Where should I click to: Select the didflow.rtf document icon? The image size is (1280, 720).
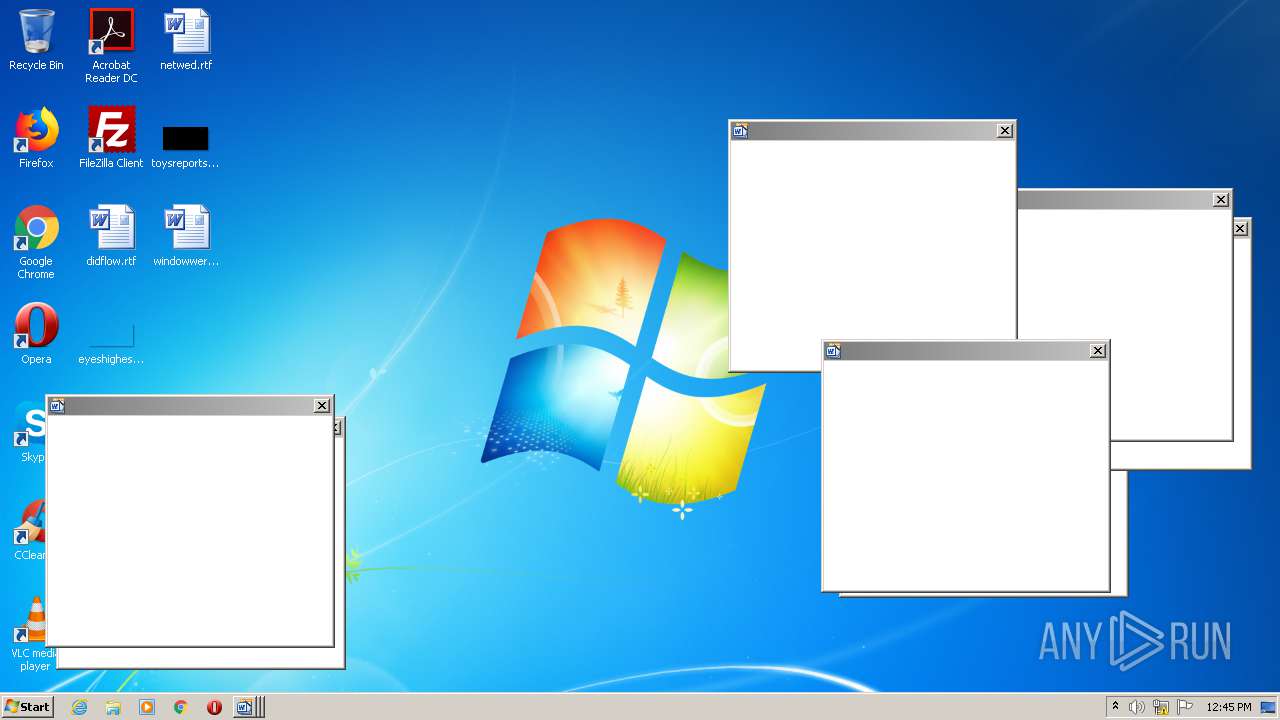click(x=111, y=236)
